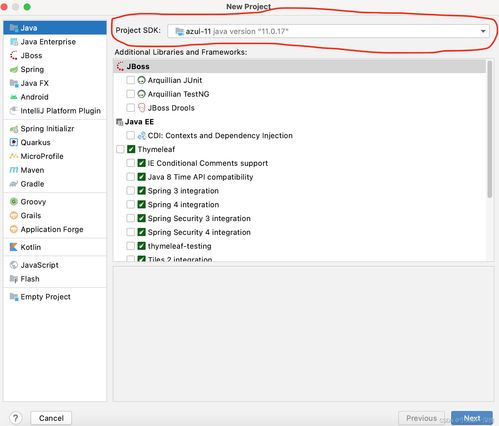
Task: Open the Project SDK dropdown
Action: pyautogui.click(x=328, y=31)
